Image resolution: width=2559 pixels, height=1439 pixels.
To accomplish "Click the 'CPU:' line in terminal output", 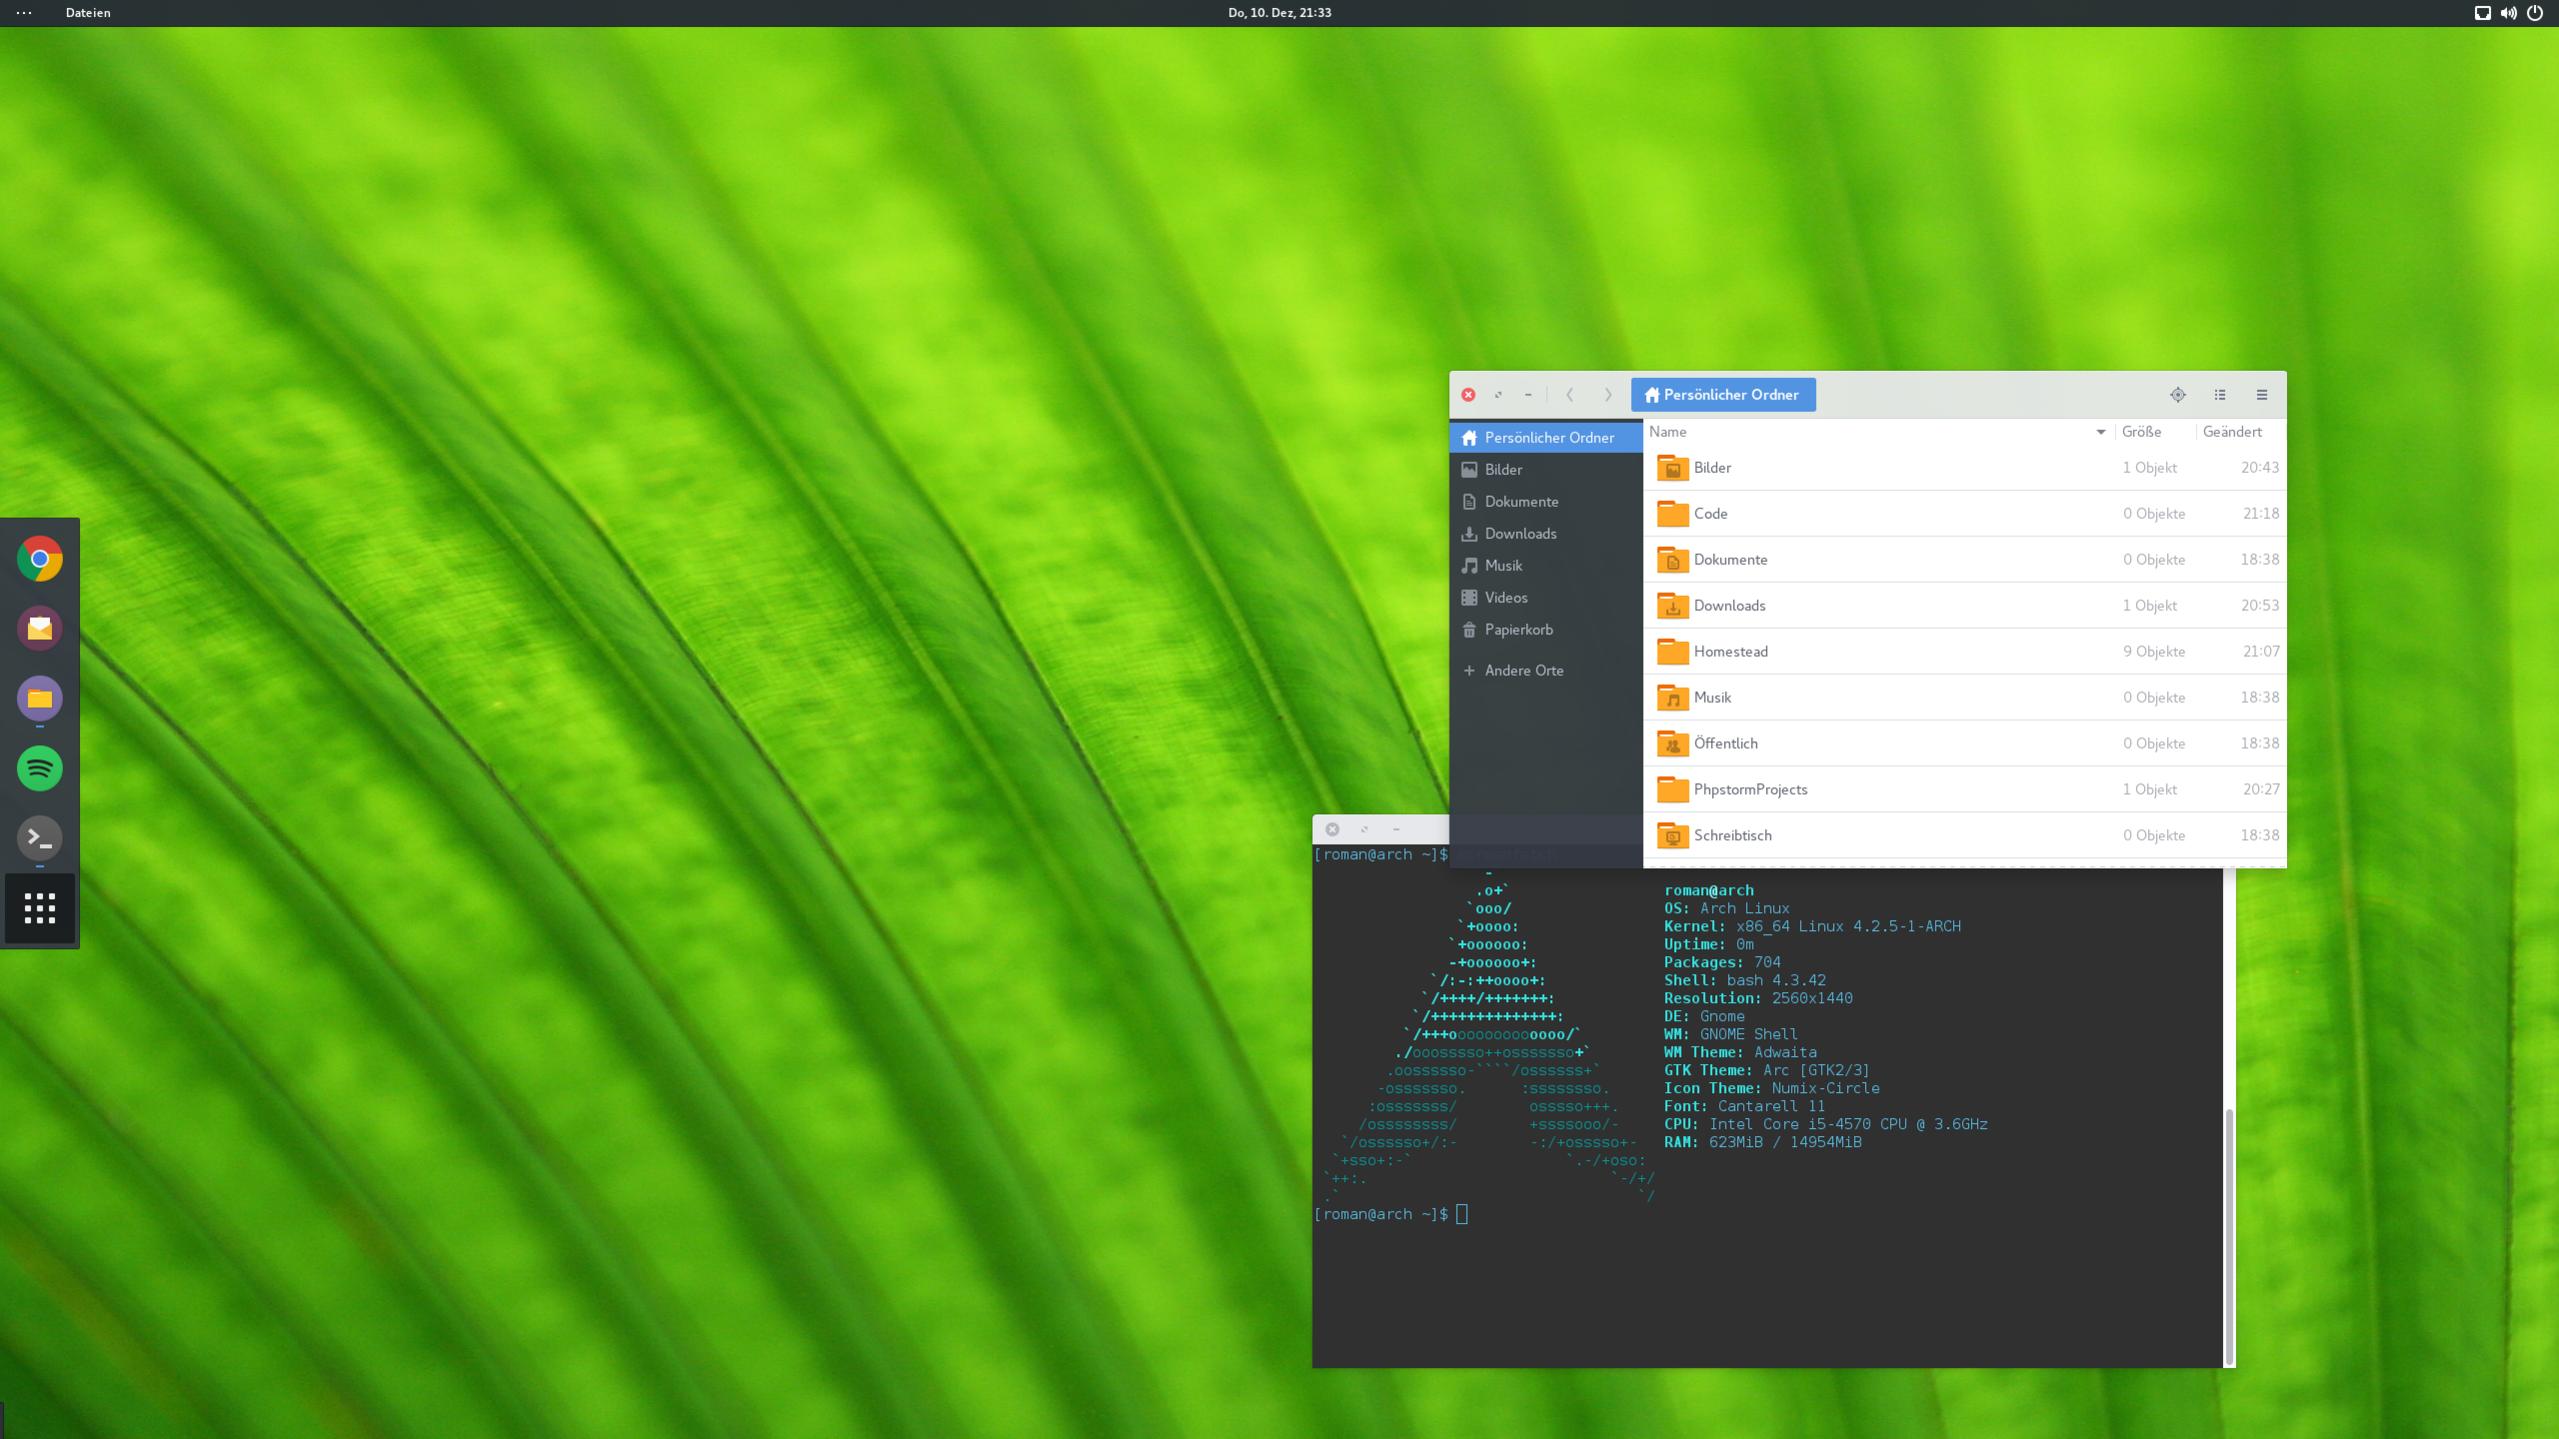I will (x=1826, y=1125).
